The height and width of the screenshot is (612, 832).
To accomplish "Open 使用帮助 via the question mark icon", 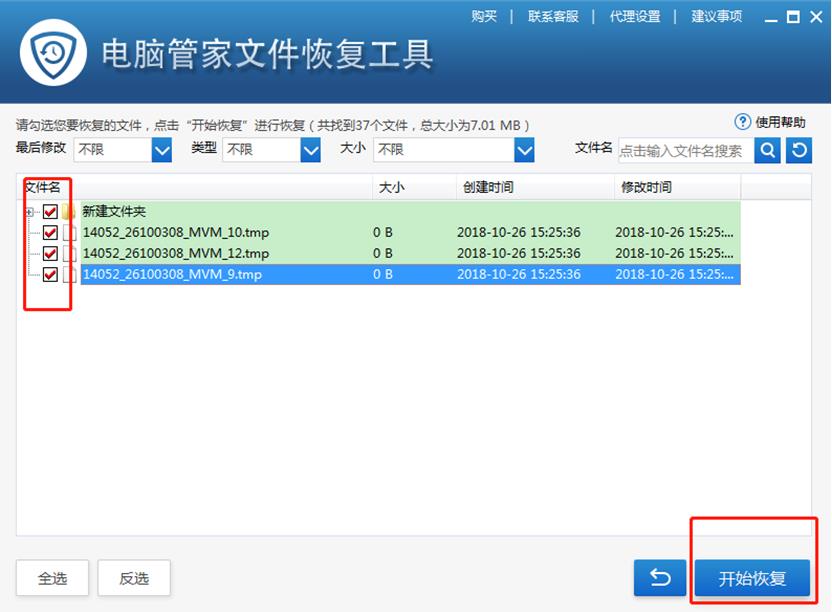I will [742, 122].
